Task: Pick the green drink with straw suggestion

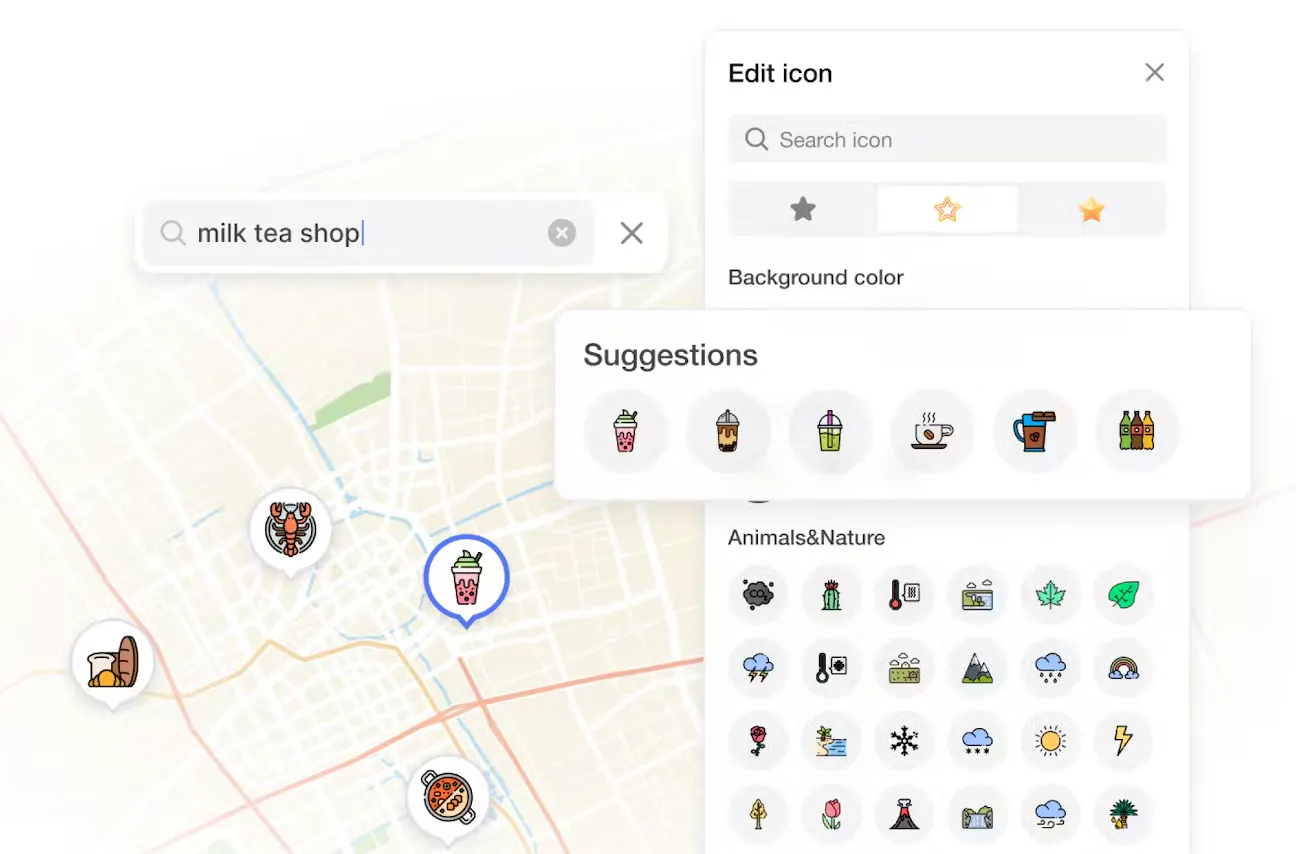Action: (830, 432)
